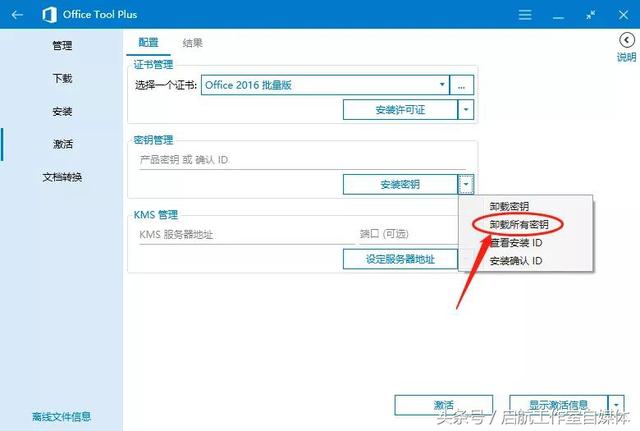
Task: Click into the 产品密钥 或 确认 ID field
Action: [x=302, y=160]
